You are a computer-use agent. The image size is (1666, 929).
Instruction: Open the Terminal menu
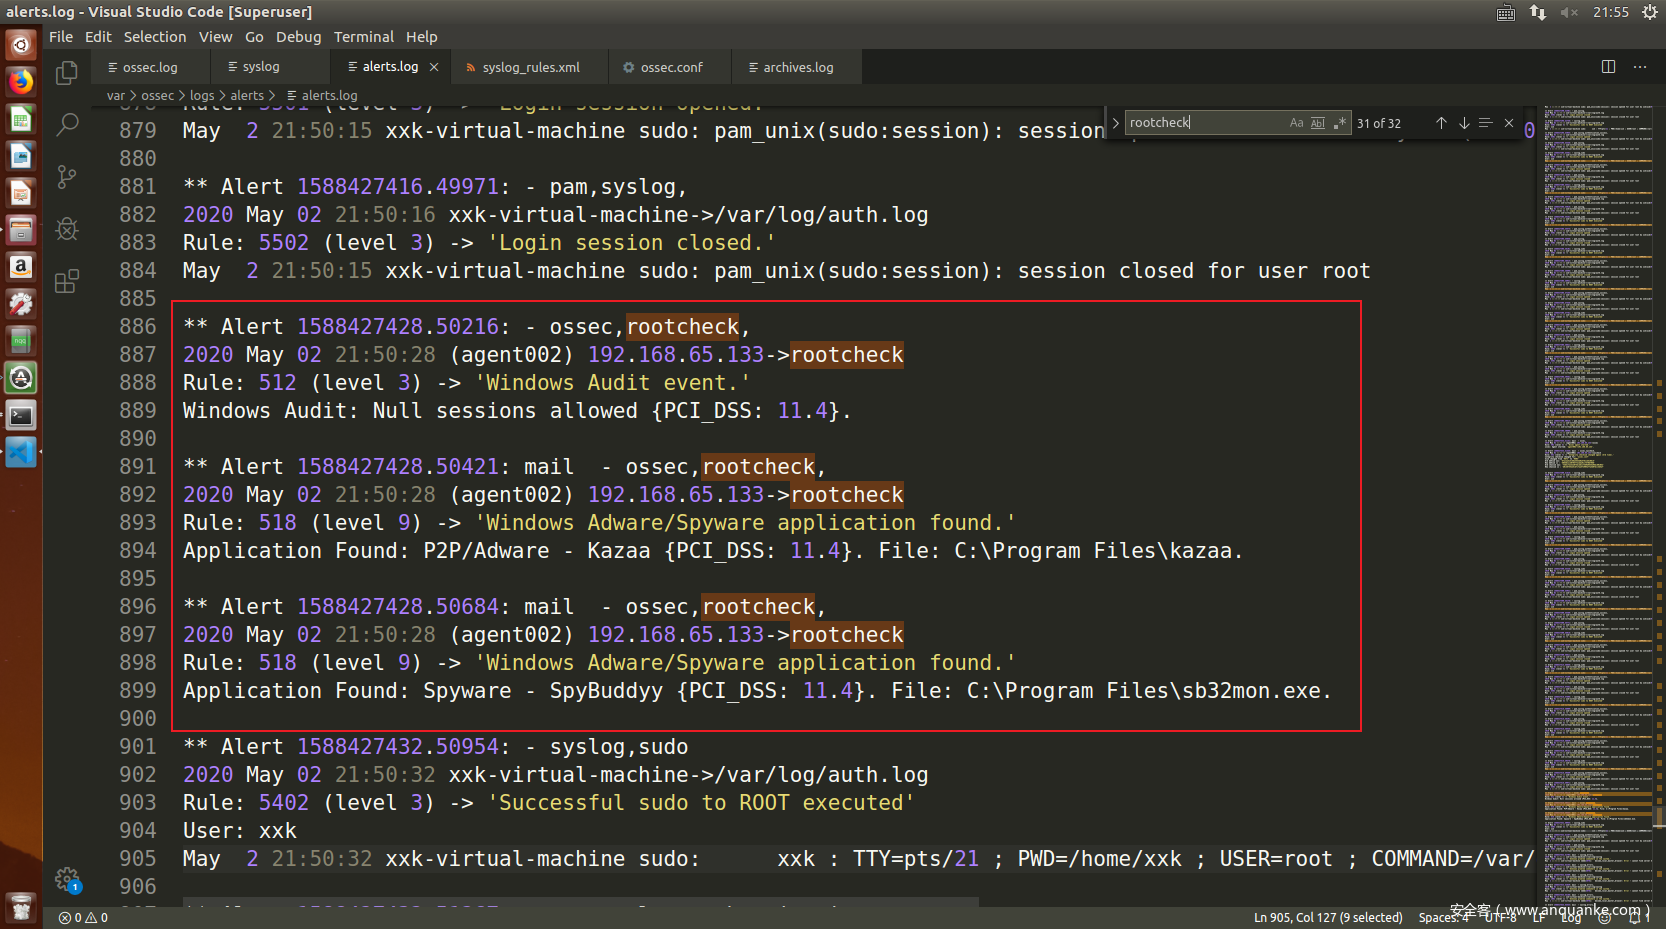363,37
